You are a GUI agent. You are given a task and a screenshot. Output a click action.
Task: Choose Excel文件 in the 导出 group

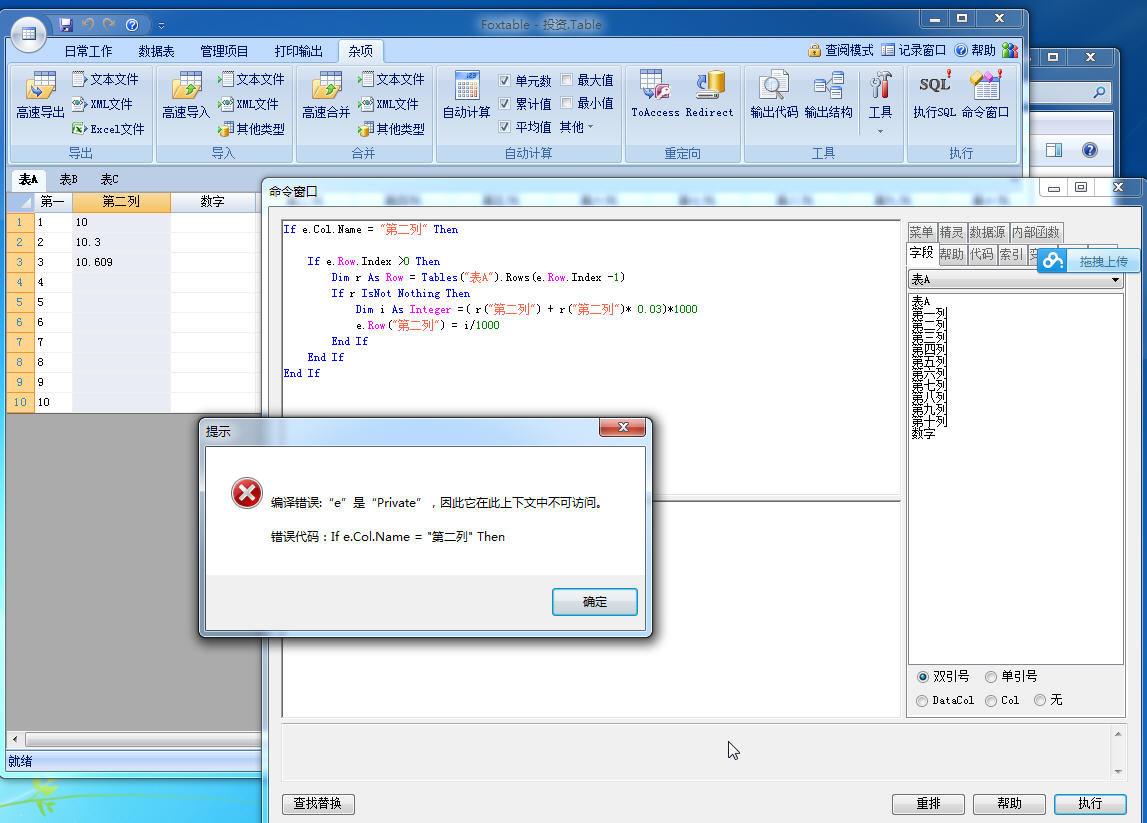(108, 129)
